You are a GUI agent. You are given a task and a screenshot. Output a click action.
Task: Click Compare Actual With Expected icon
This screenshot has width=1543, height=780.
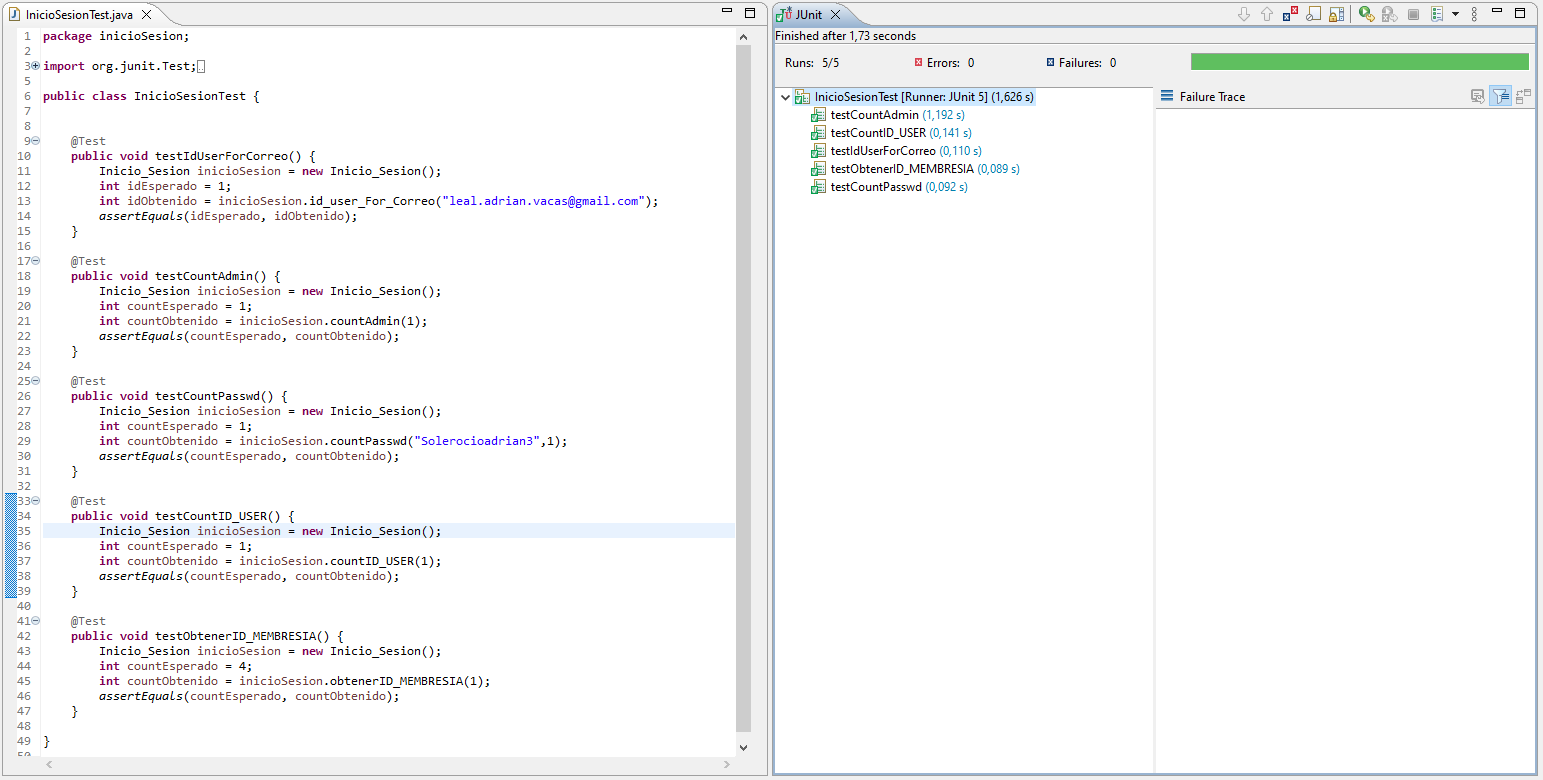(x=1524, y=97)
